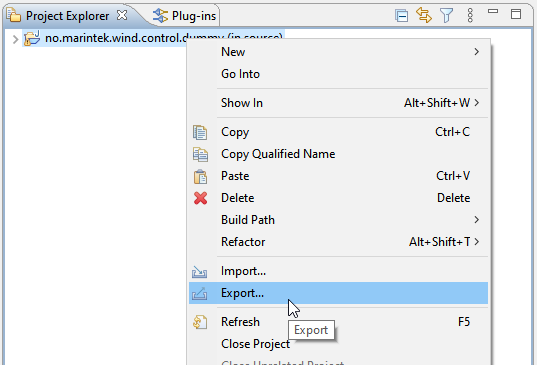The height and width of the screenshot is (365, 537).
Task: Choose Delete from the context menu
Action: [x=338, y=198]
